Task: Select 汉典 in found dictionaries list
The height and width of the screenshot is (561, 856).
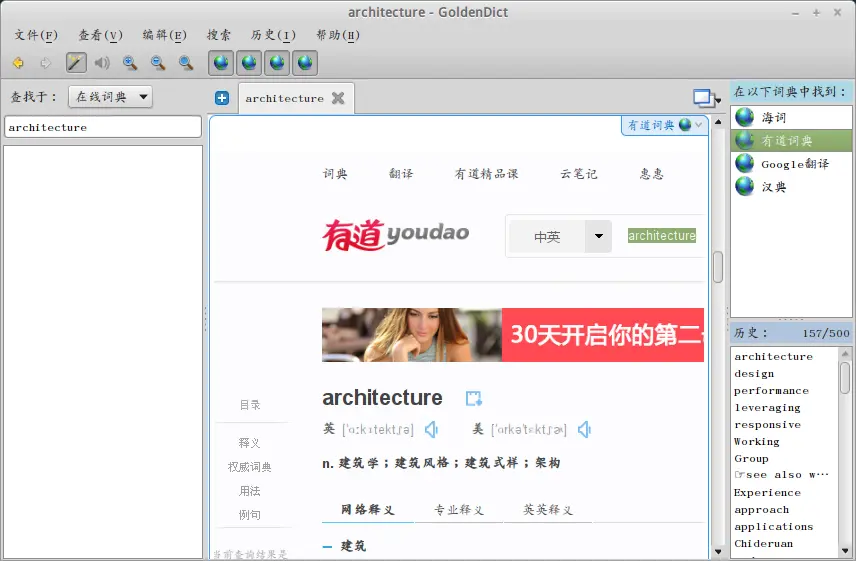Action: pos(791,187)
